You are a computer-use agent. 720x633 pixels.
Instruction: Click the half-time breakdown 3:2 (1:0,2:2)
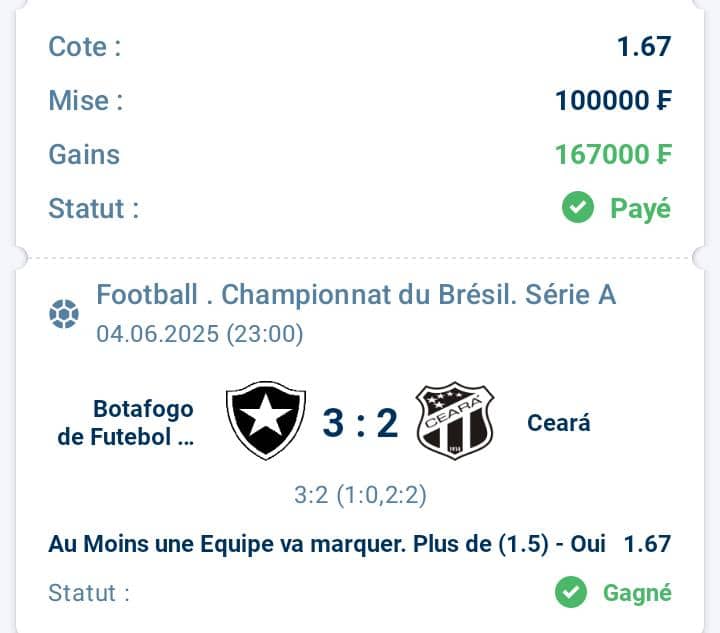point(360,495)
